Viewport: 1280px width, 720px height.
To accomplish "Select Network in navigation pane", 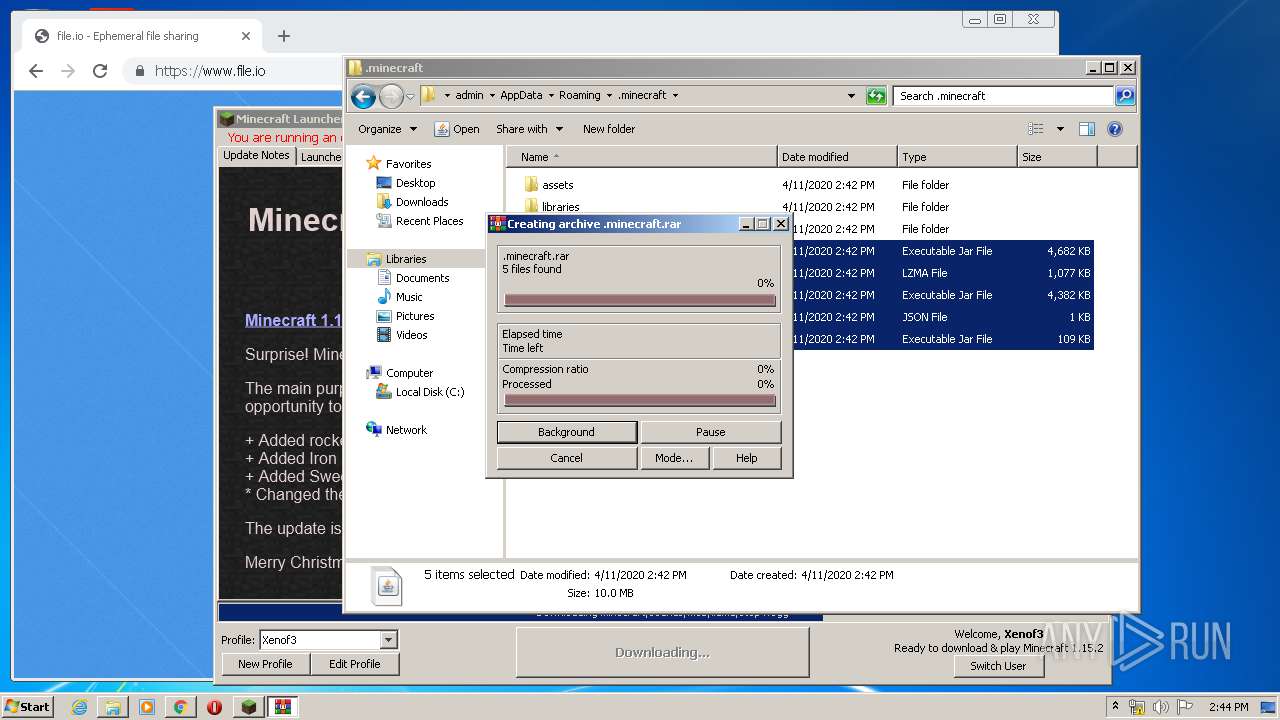I will [406, 430].
